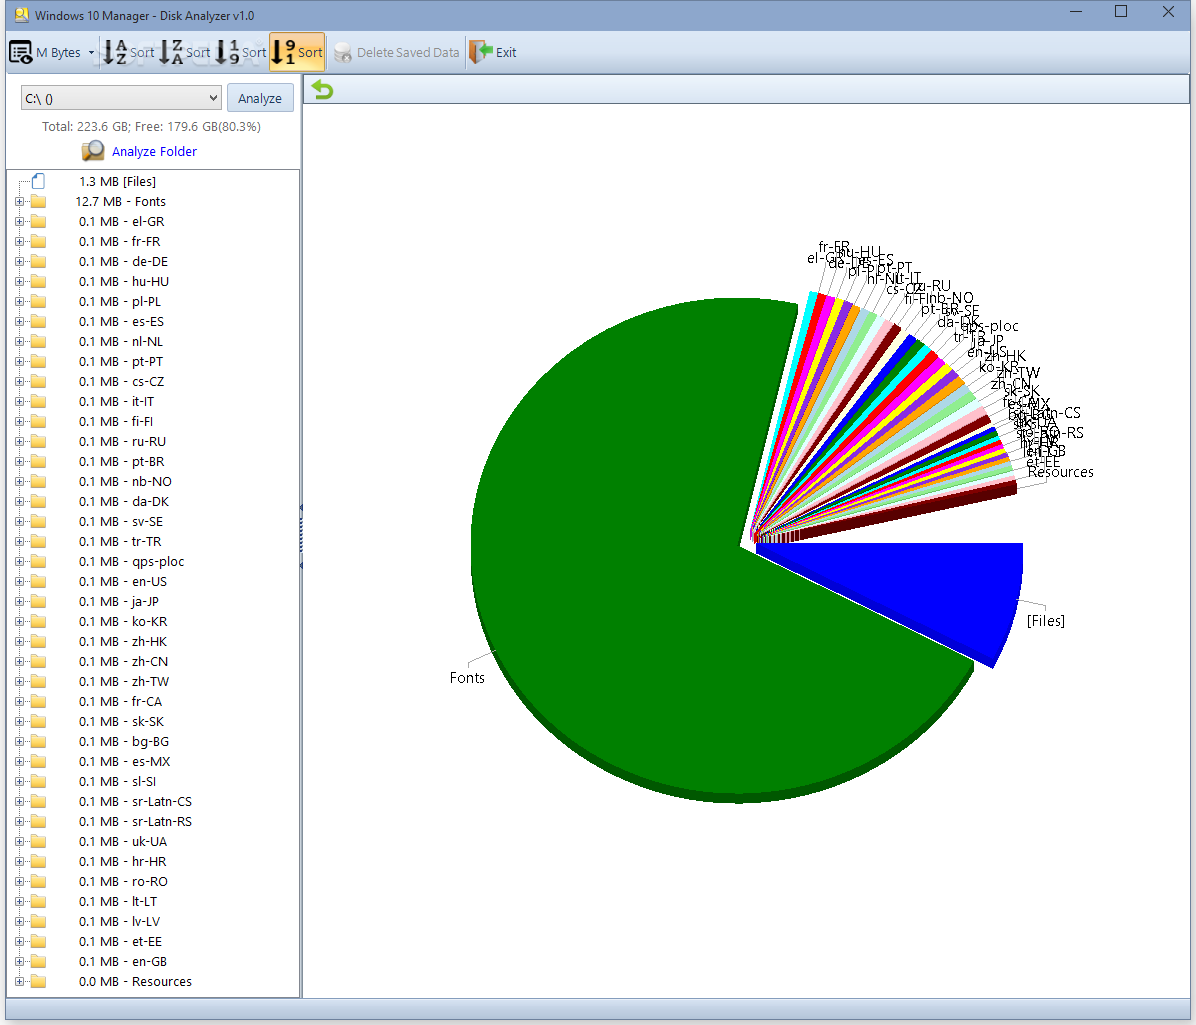1196x1025 pixels.
Task: Select '0.1 MB - bg-BG' row
Action: click(x=124, y=741)
